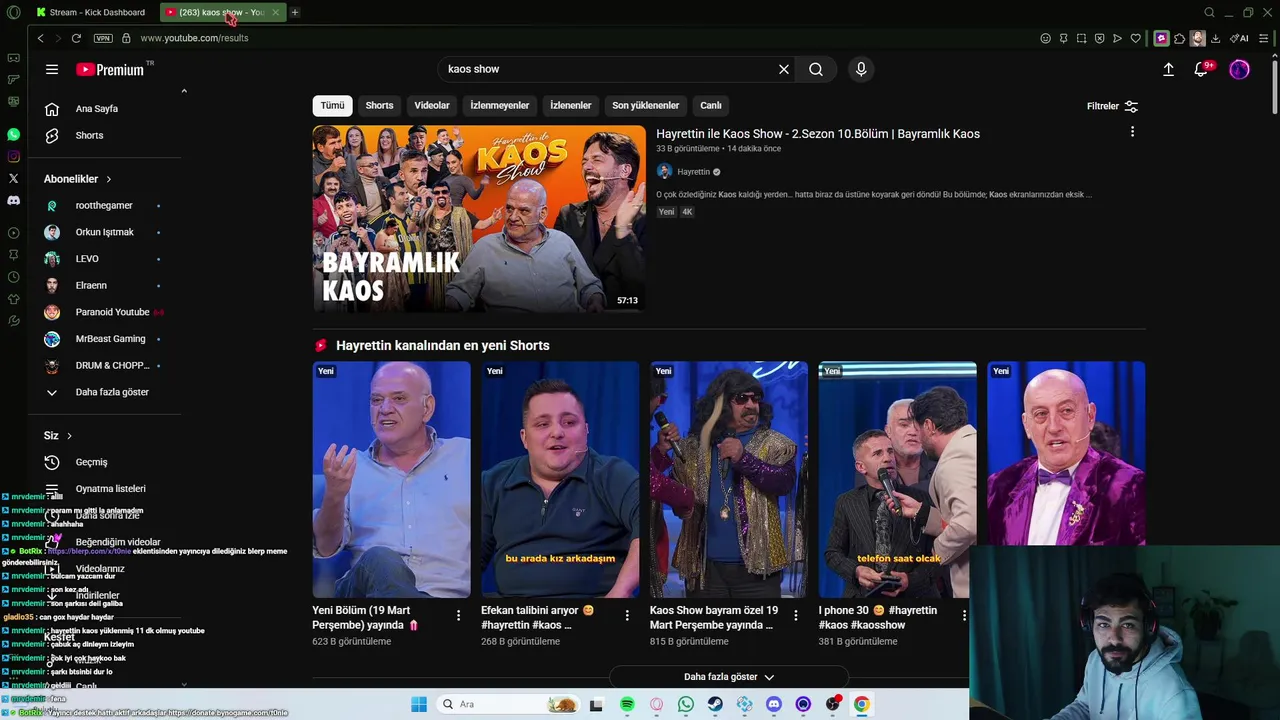
Task: Open the Opera snapshot tool icon
Action: (1081, 38)
